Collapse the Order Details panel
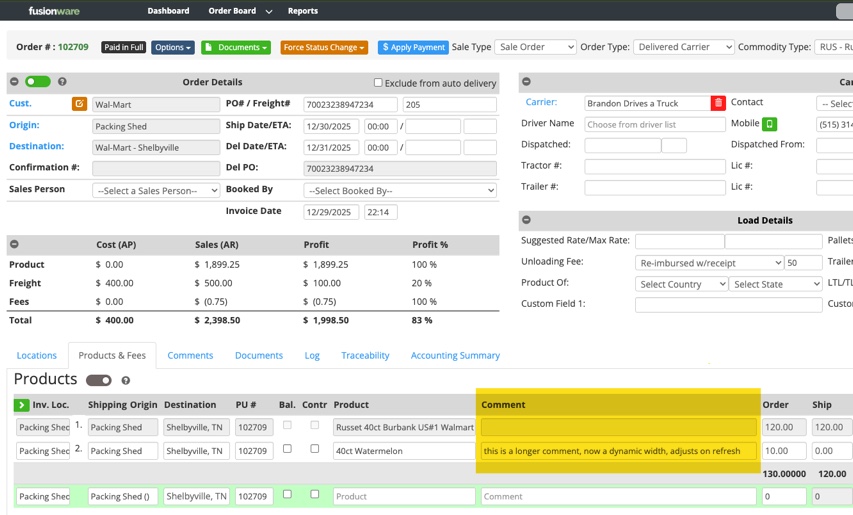Image resolution: width=853 pixels, height=515 pixels. click(x=14, y=82)
